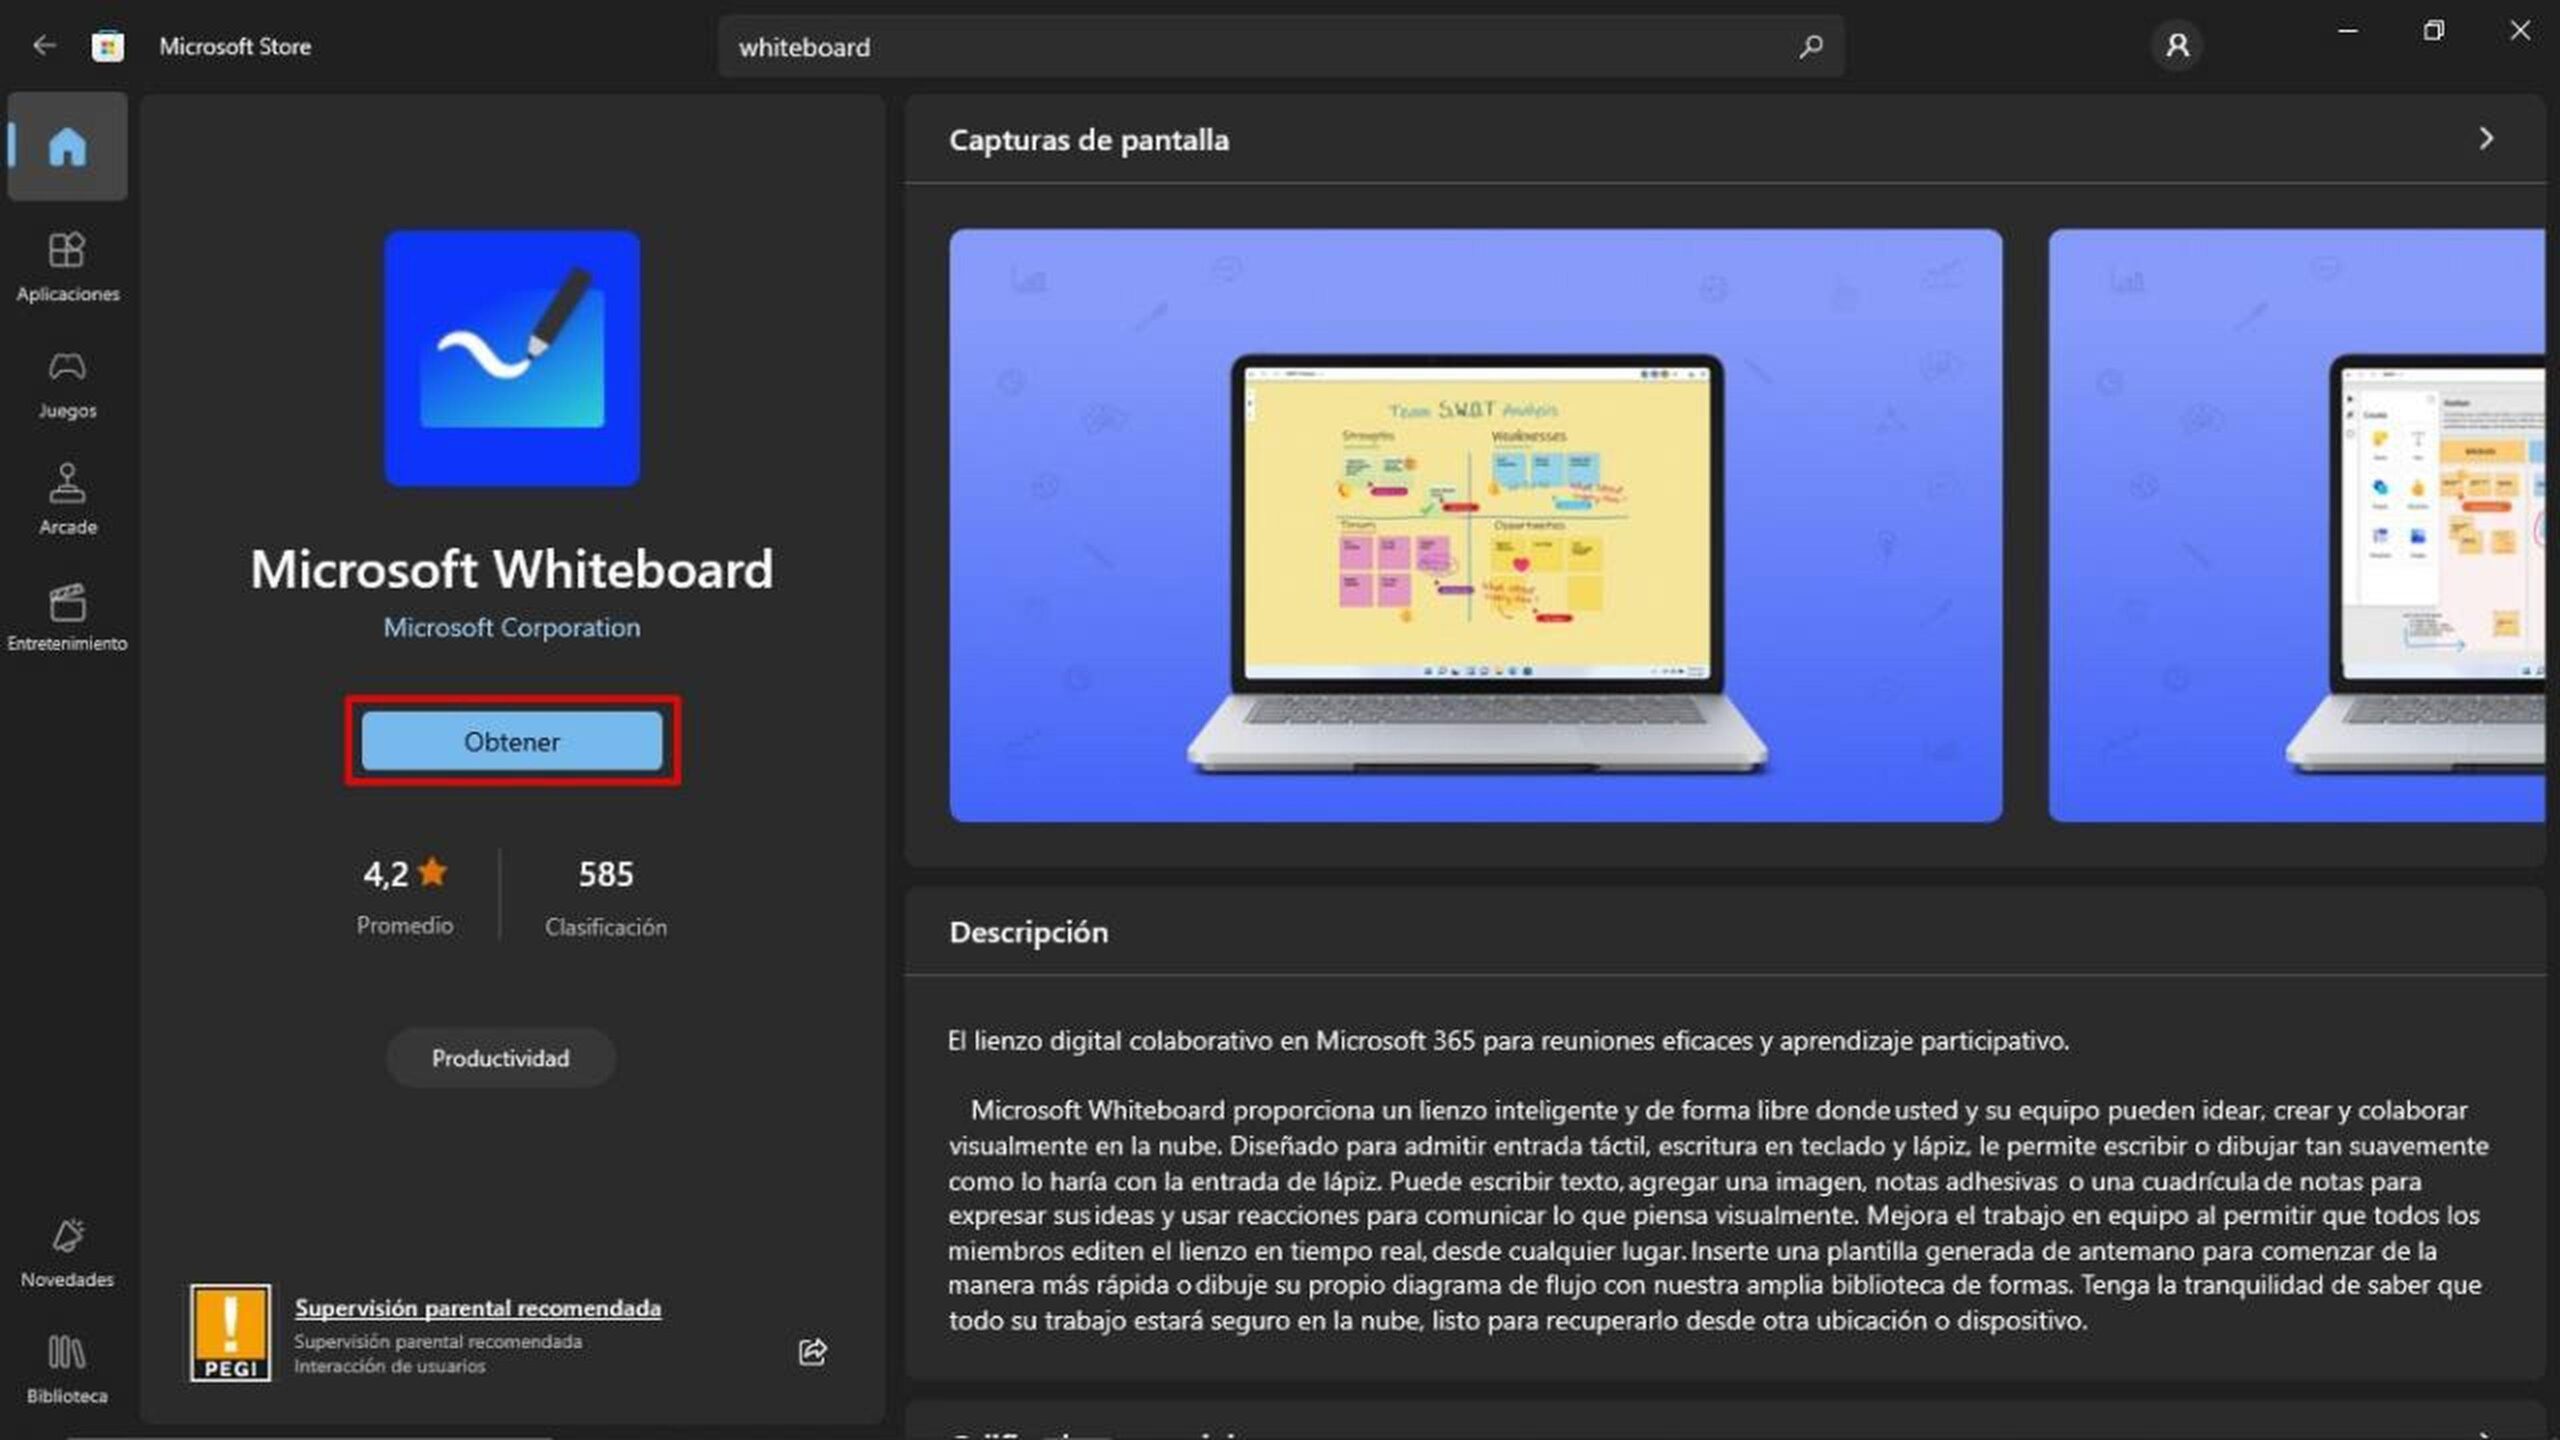The width and height of the screenshot is (2560, 1440).
Task: Click the Productividad category tag
Action: point(501,1058)
